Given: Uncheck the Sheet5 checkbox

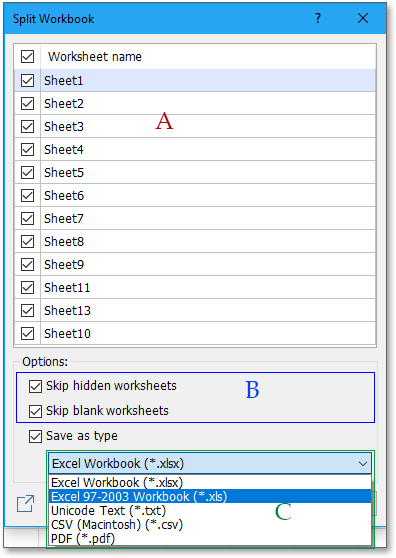Looking at the screenshot, I should [27, 173].
